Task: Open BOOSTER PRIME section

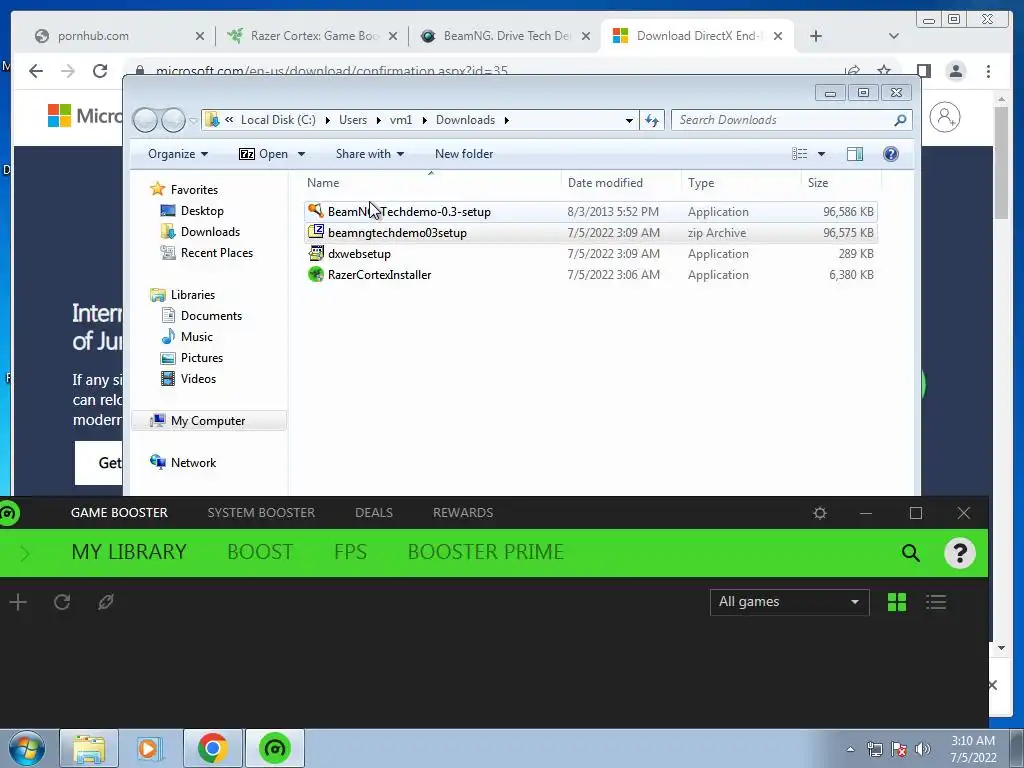Action: (485, 552)
